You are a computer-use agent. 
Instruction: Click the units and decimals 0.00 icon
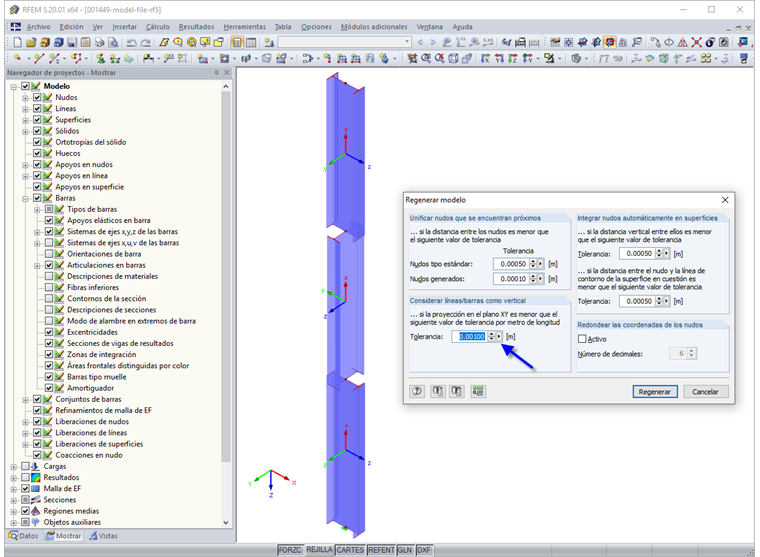coord(478,391)
